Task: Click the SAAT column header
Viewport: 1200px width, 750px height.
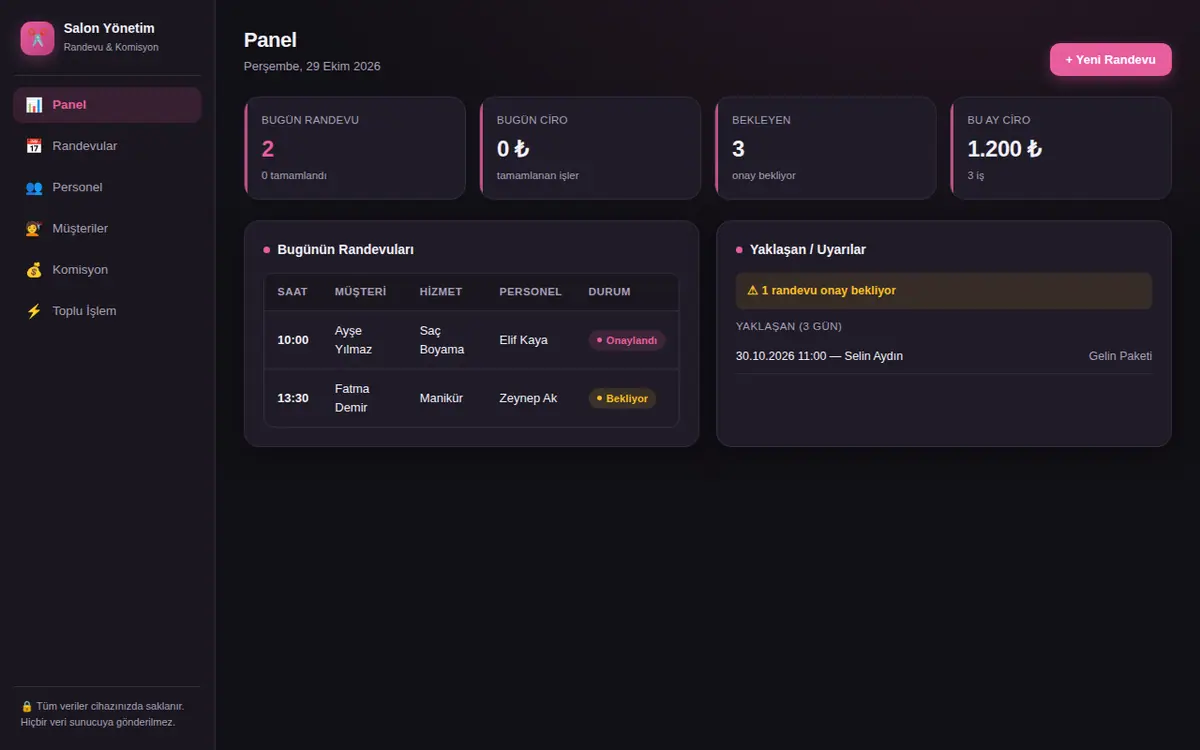Action: tap(292, 292)
